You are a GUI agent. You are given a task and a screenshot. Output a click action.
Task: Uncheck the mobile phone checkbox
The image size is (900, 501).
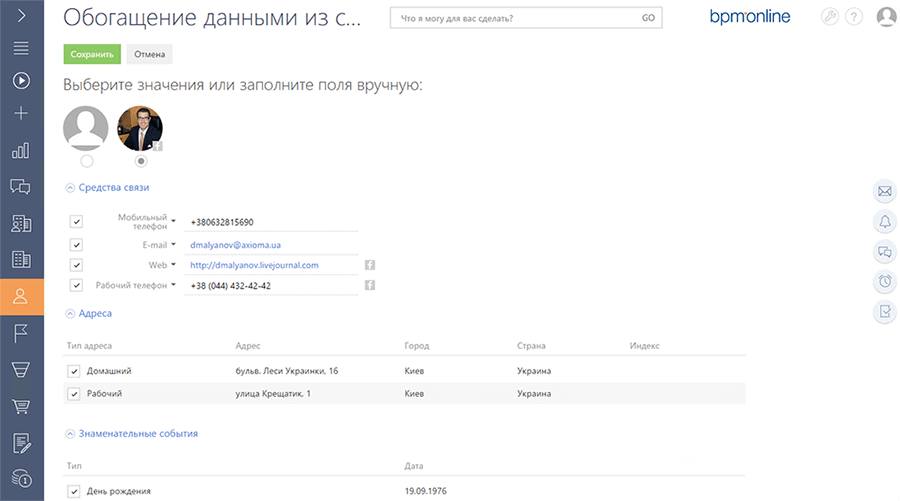(76, 222)
